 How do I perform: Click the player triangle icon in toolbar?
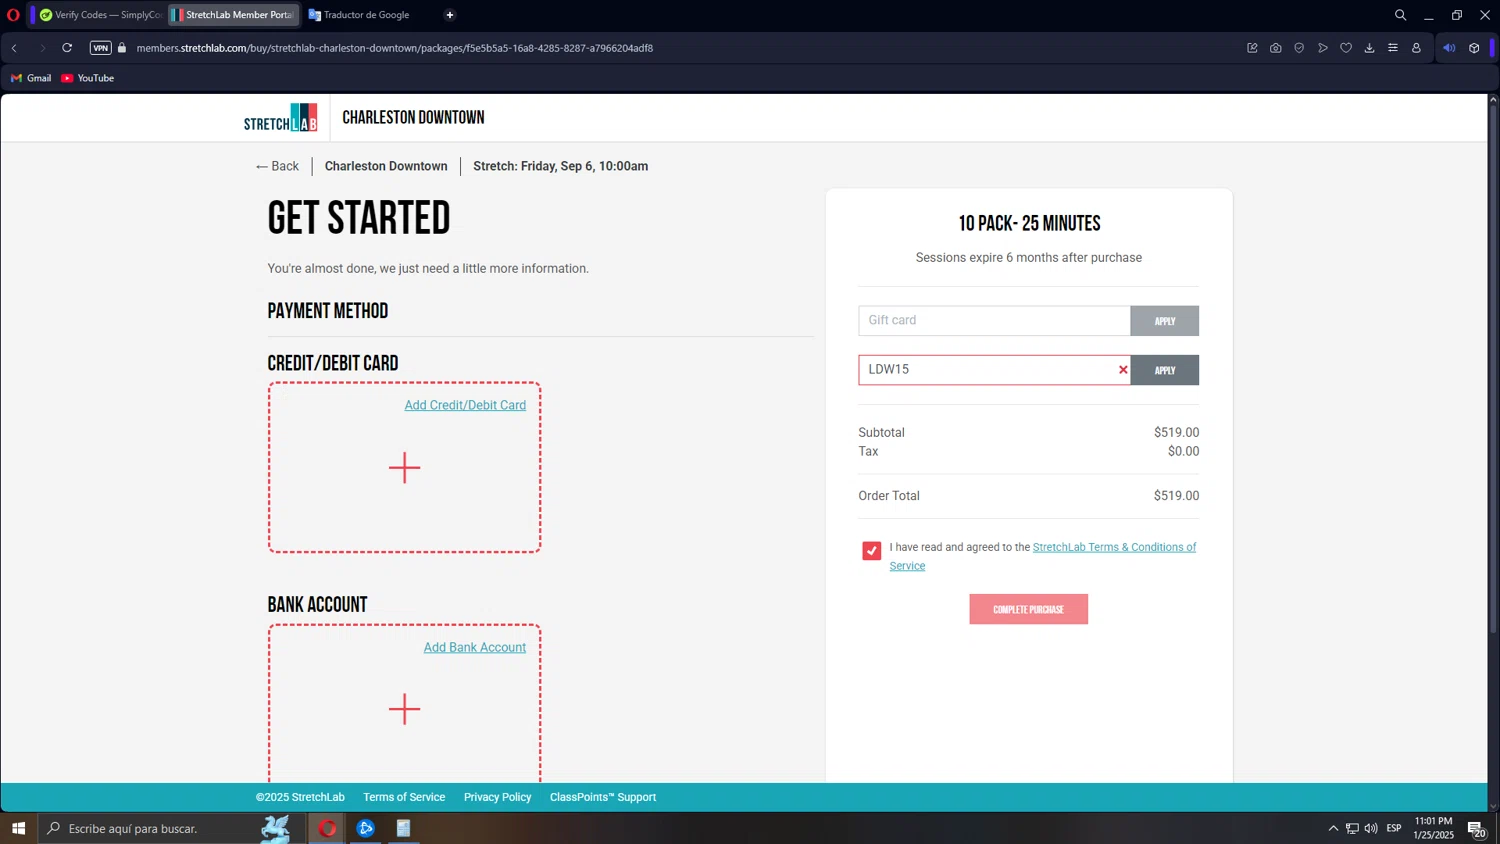pyautogui.click(x=1323, y=48)
